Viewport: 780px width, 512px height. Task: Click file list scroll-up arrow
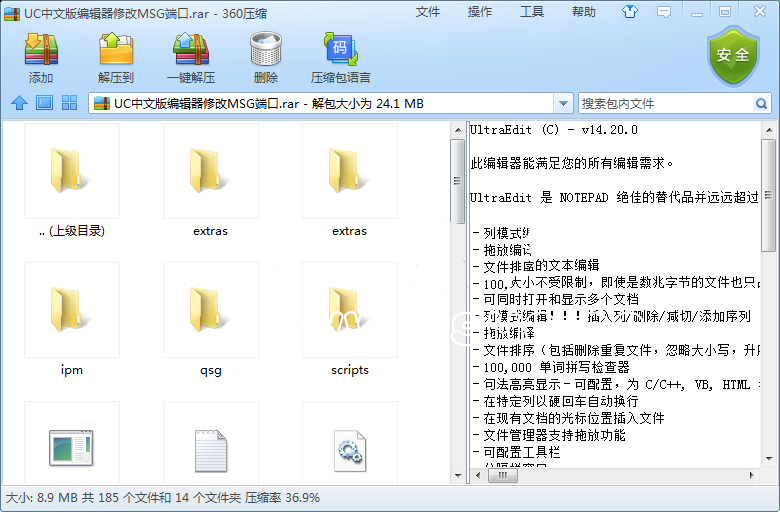[458, 130]
